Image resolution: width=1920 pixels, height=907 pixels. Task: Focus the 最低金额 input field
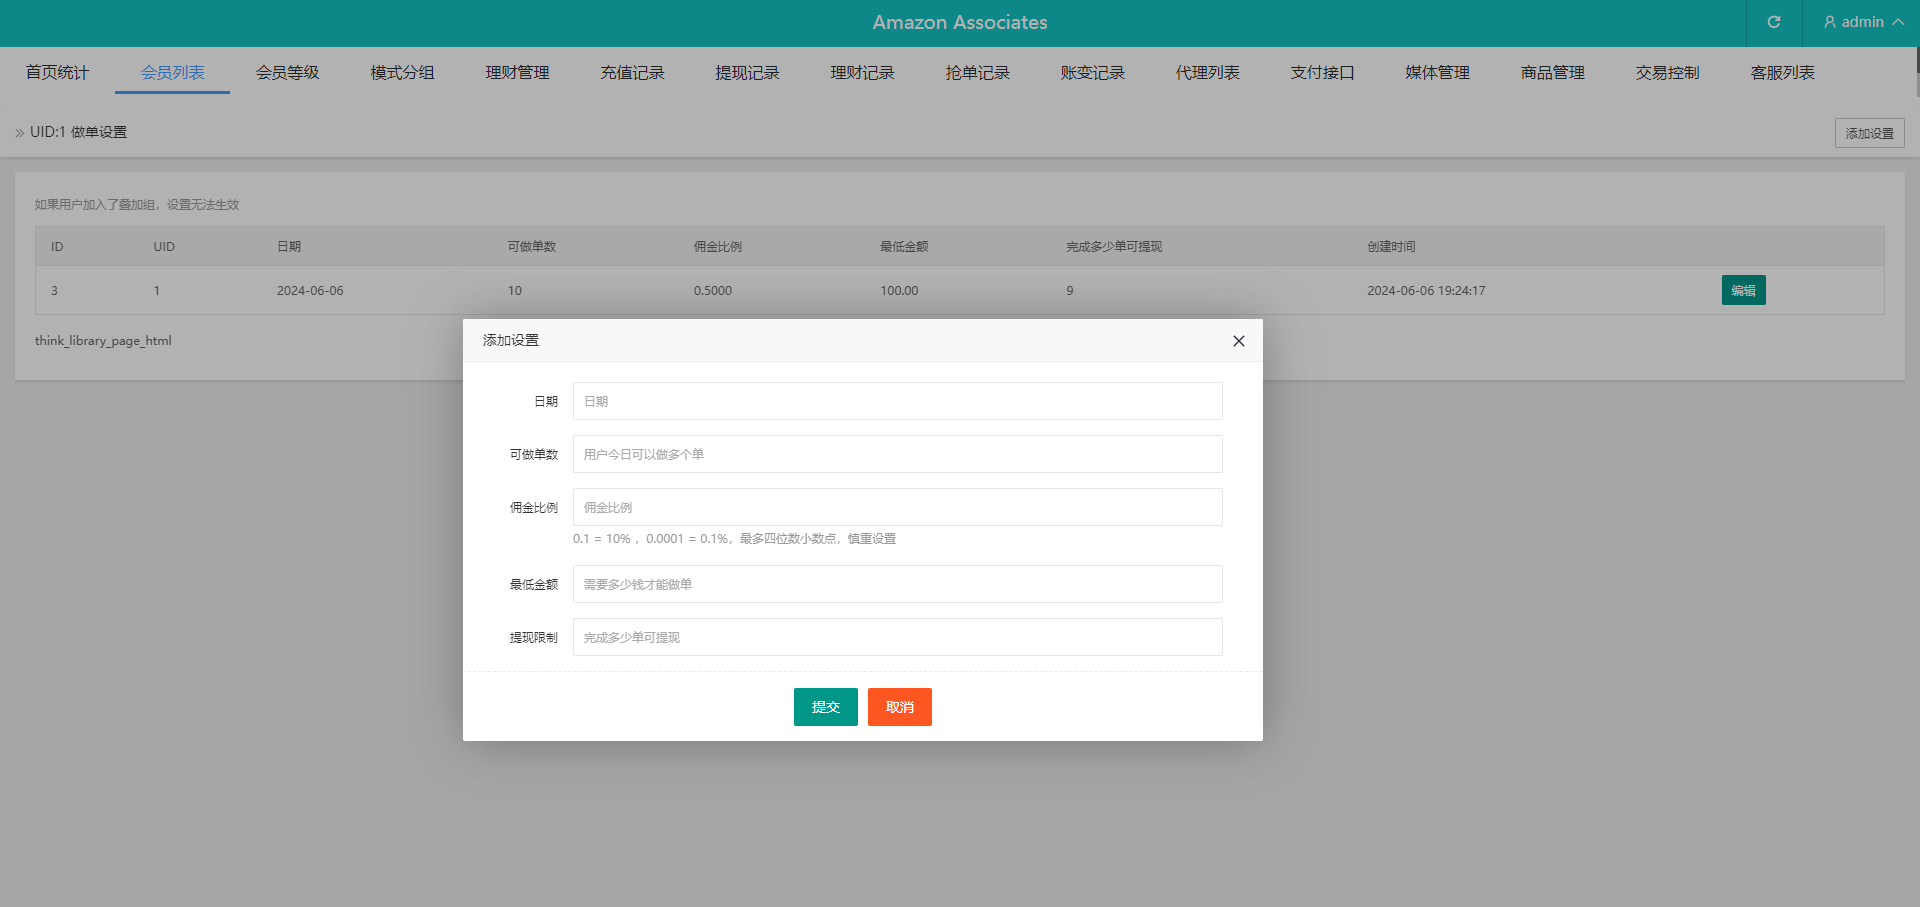pos(897,584)
